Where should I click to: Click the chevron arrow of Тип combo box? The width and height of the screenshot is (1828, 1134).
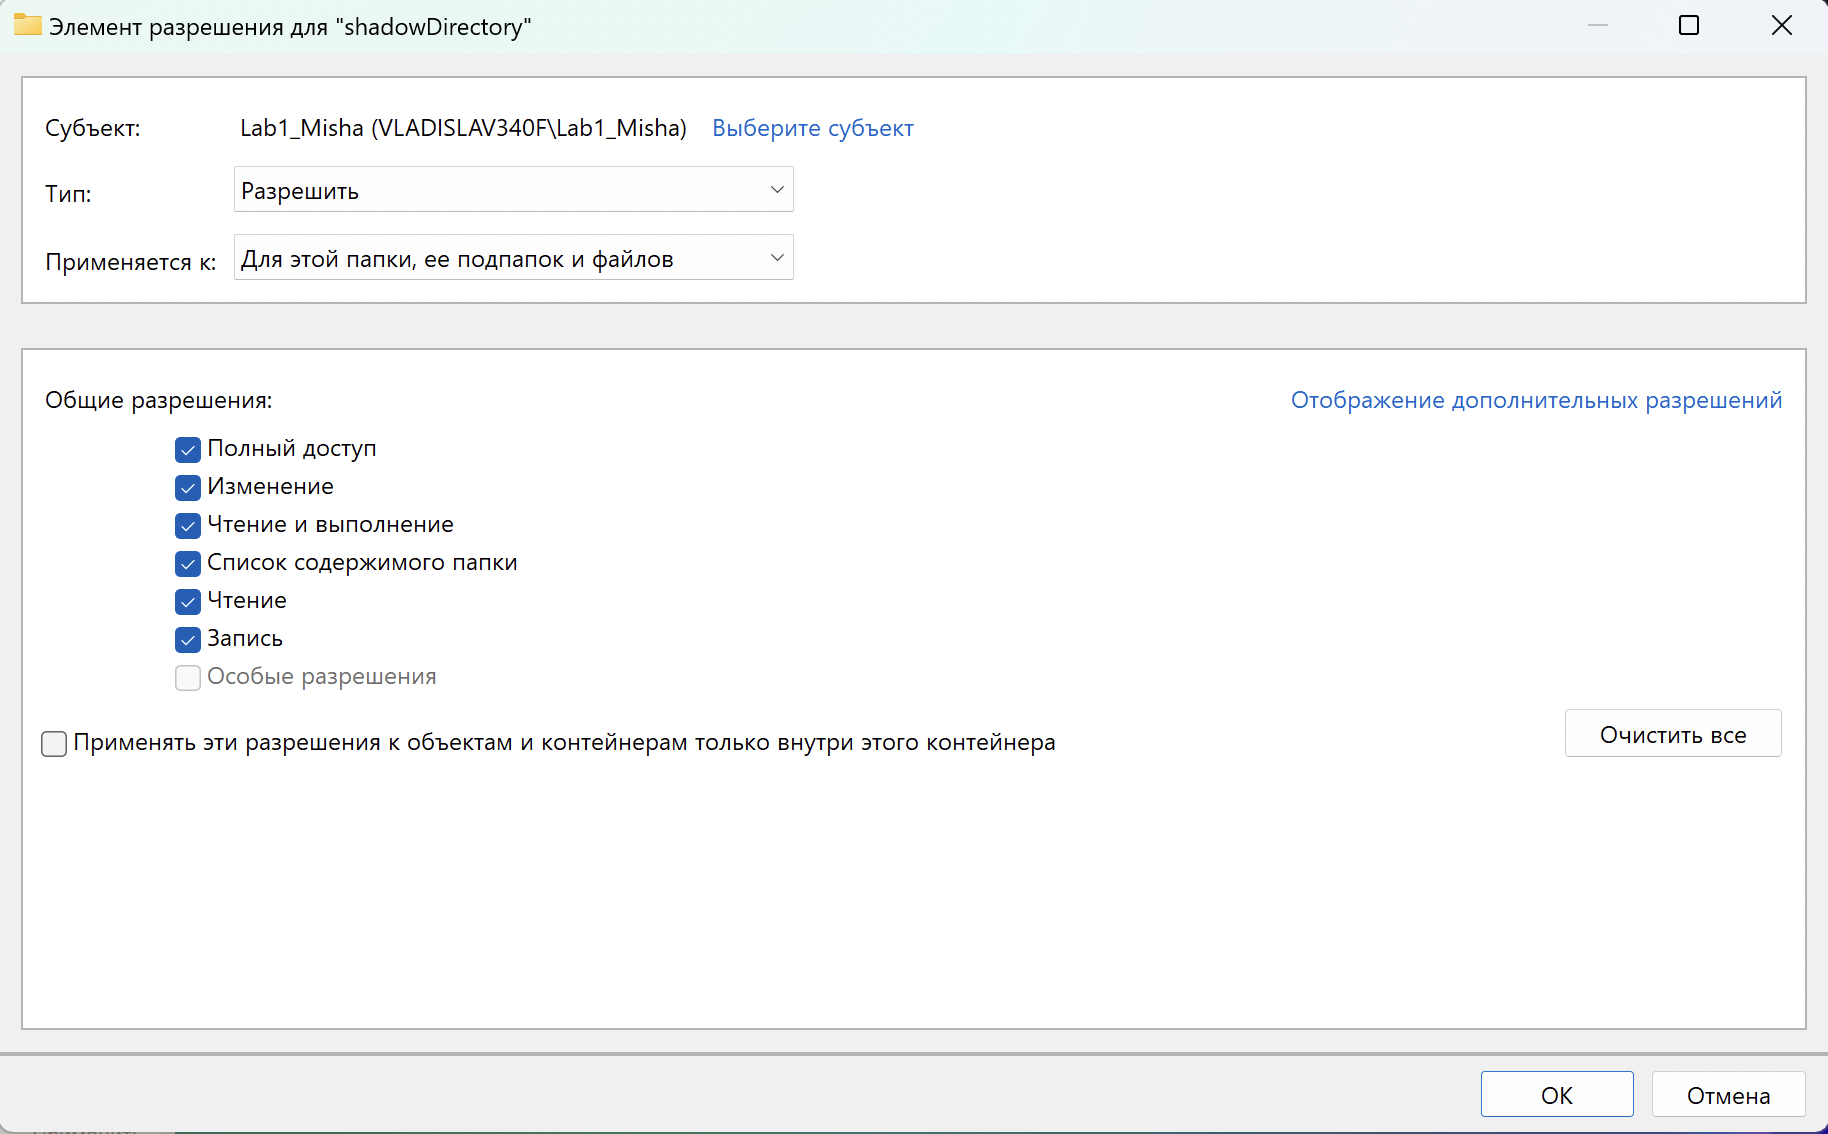click(776, 190)
